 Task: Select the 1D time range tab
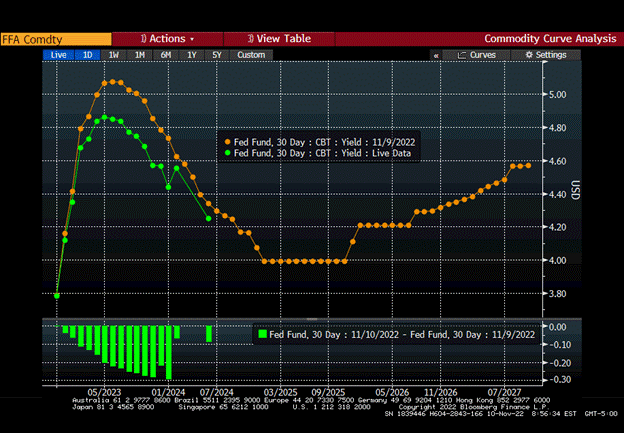coord(86,55)
